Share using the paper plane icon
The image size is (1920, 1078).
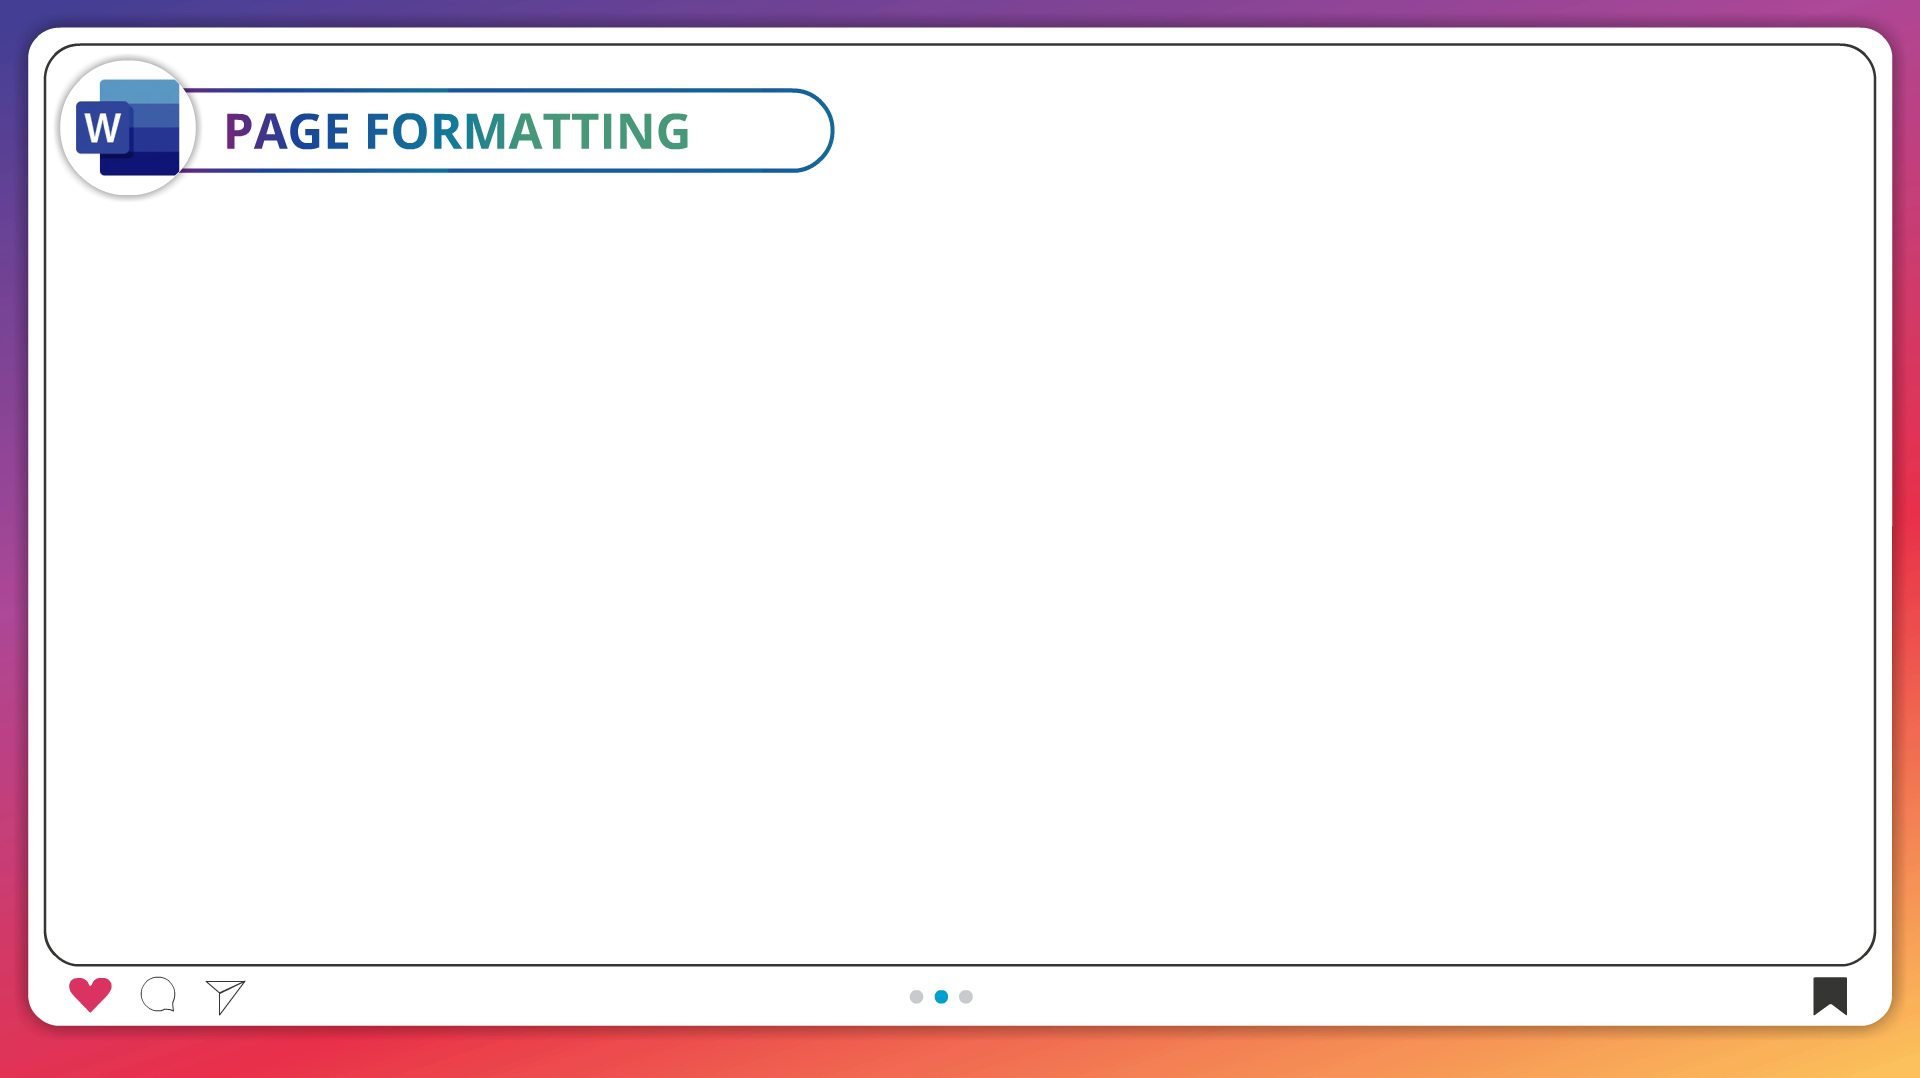click(x=225, y=996)
